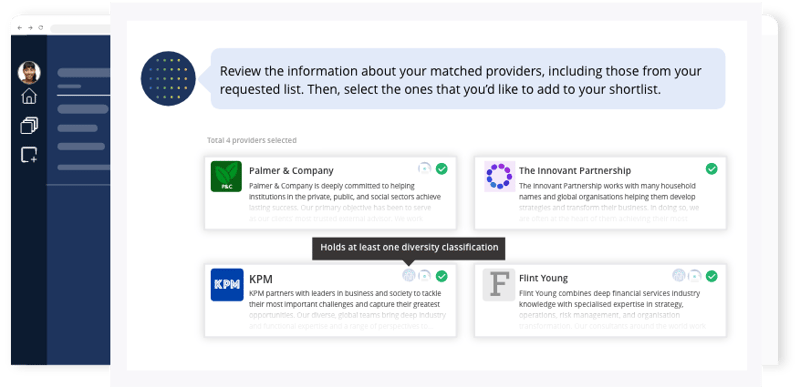This screenshot has height=387, width=800.
Task: Click the stacked documents sidebar icon
Action: click(29, 125)
